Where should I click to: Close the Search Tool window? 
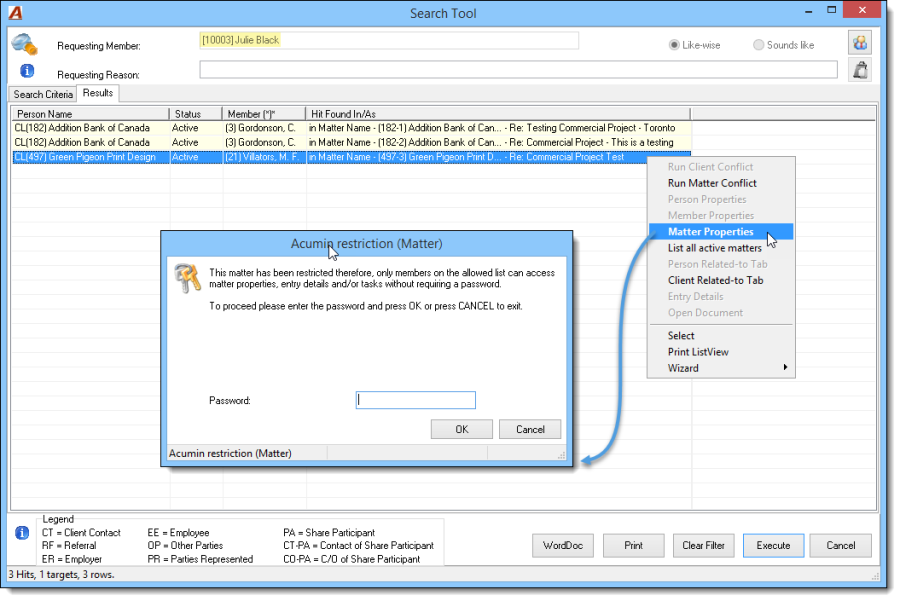click(862, 10)
